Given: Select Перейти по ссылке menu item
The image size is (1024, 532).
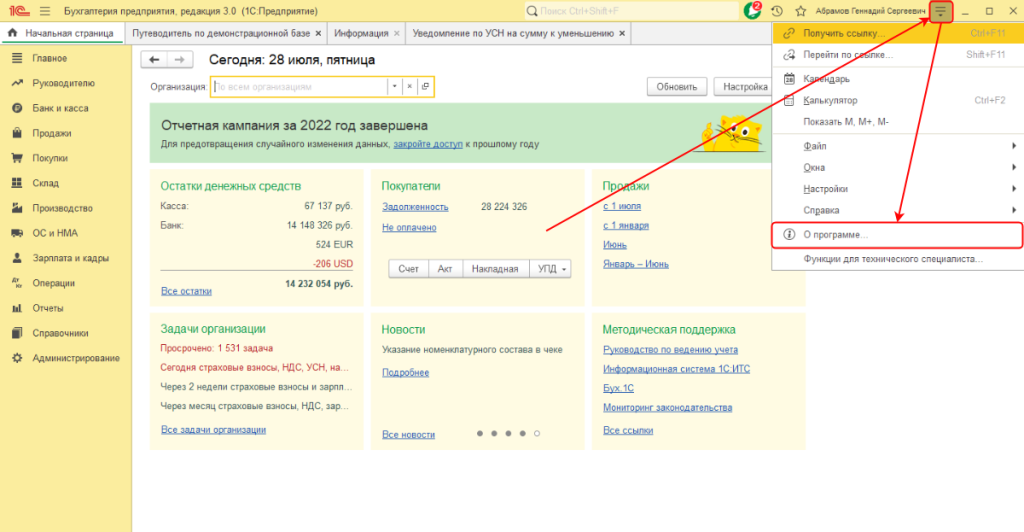Looking at the screenshot, I should click(898, 55).
